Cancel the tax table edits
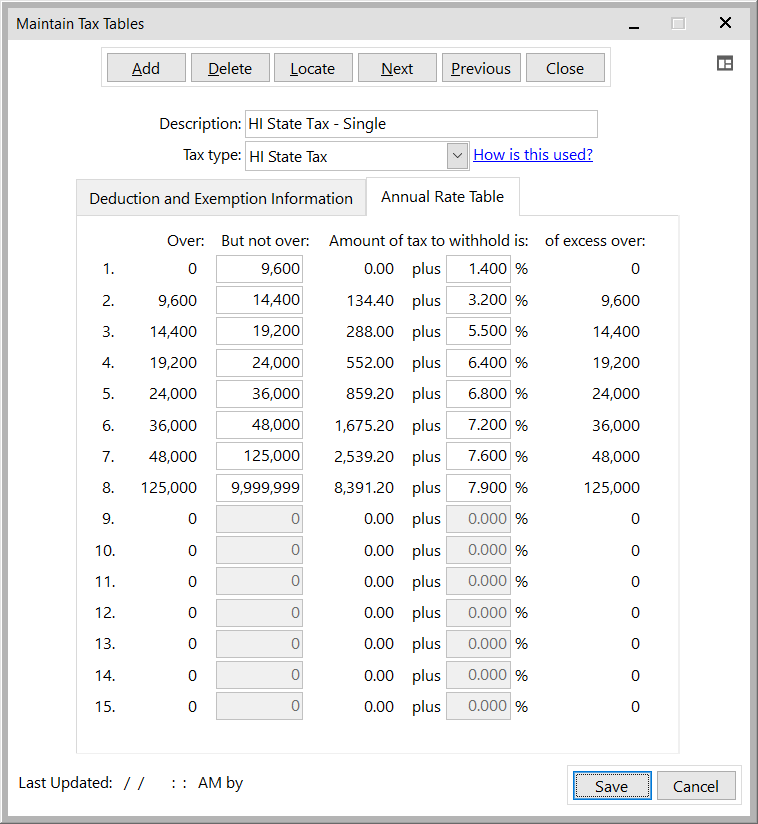Viewport: 758px width, 824px height. click(695, 786)
